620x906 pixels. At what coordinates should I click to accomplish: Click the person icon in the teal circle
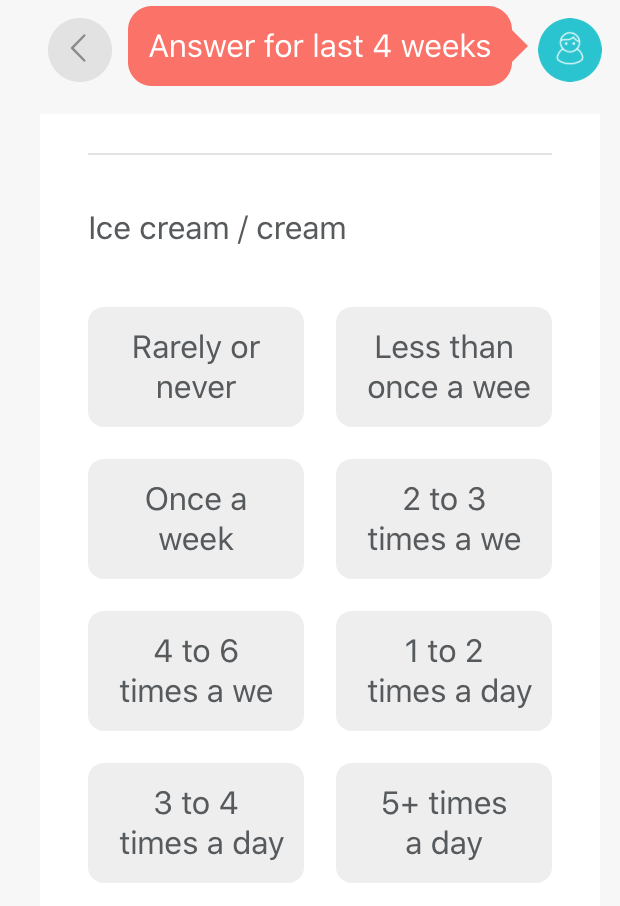point(570,48)
